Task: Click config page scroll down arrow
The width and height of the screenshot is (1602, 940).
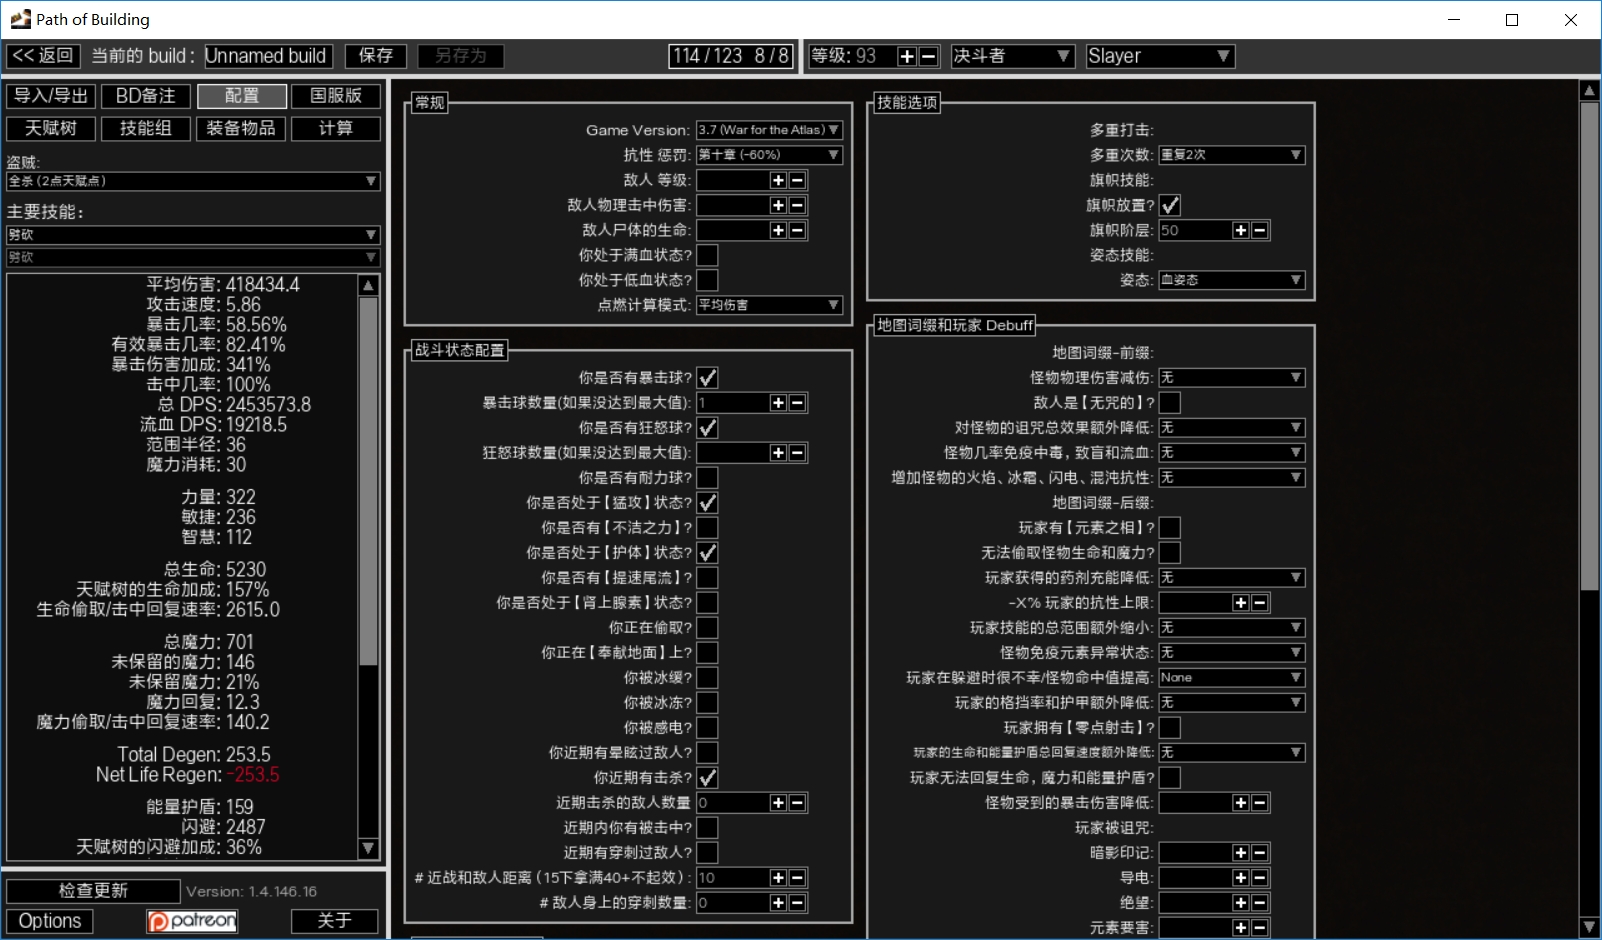Action: point(1589,927)
